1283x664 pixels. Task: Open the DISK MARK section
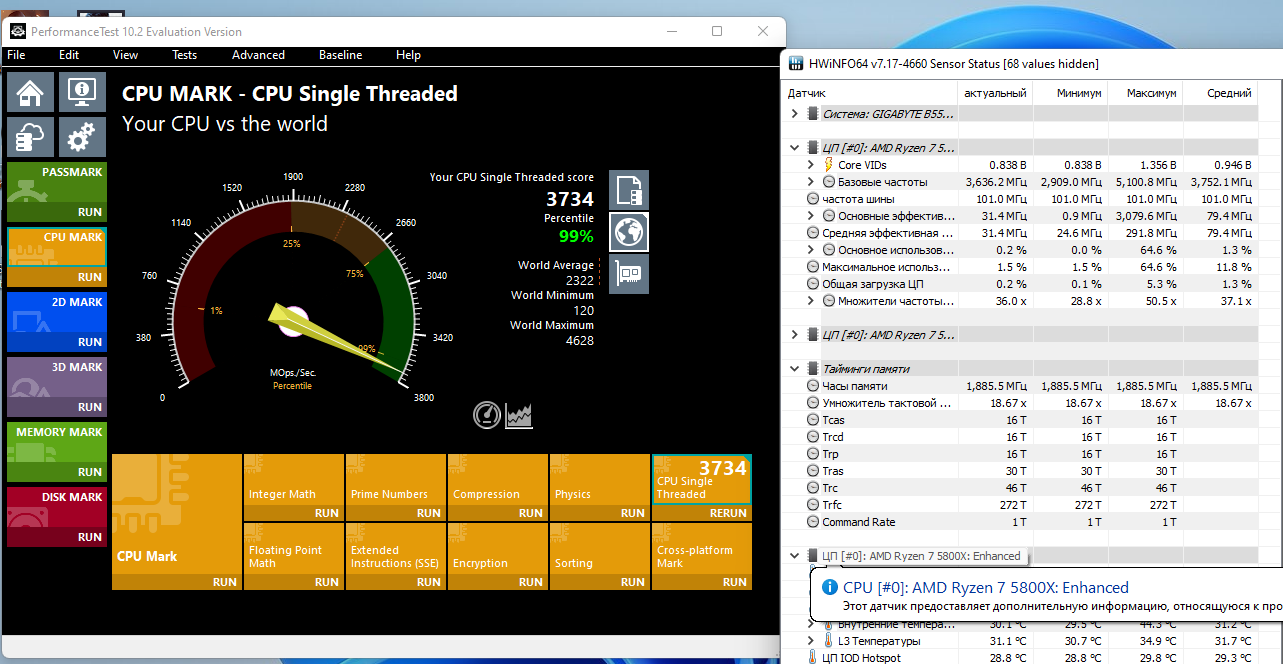(x=56, y=517)
